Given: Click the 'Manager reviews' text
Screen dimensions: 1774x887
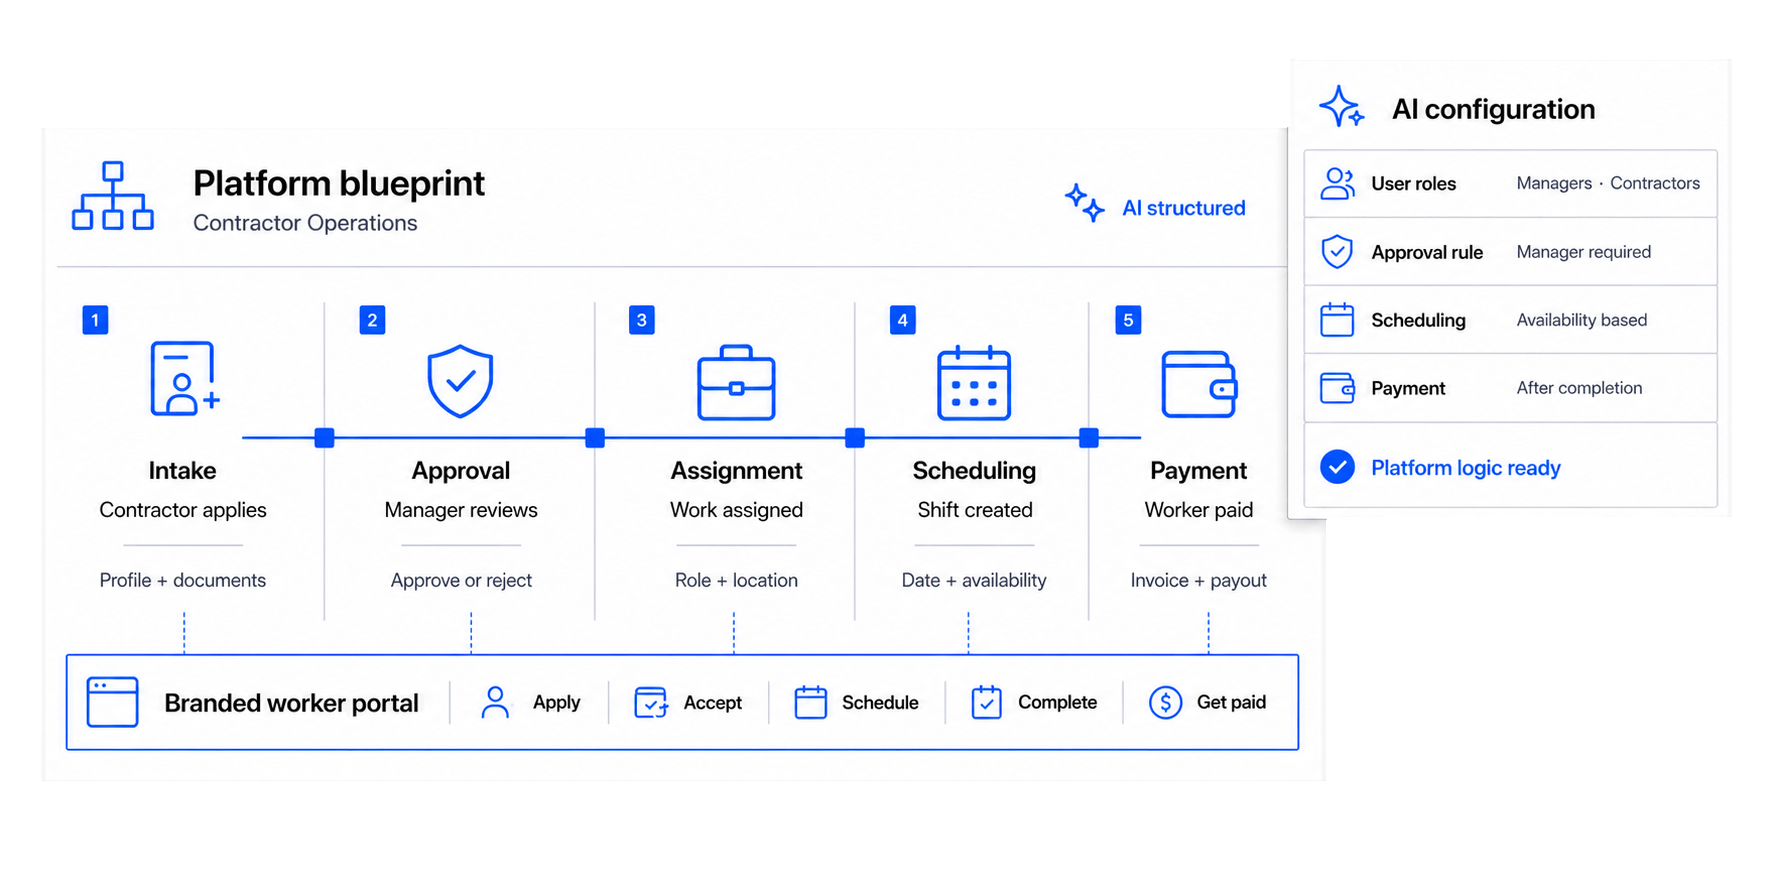Looking at the screenshot, I should [461, 510].
